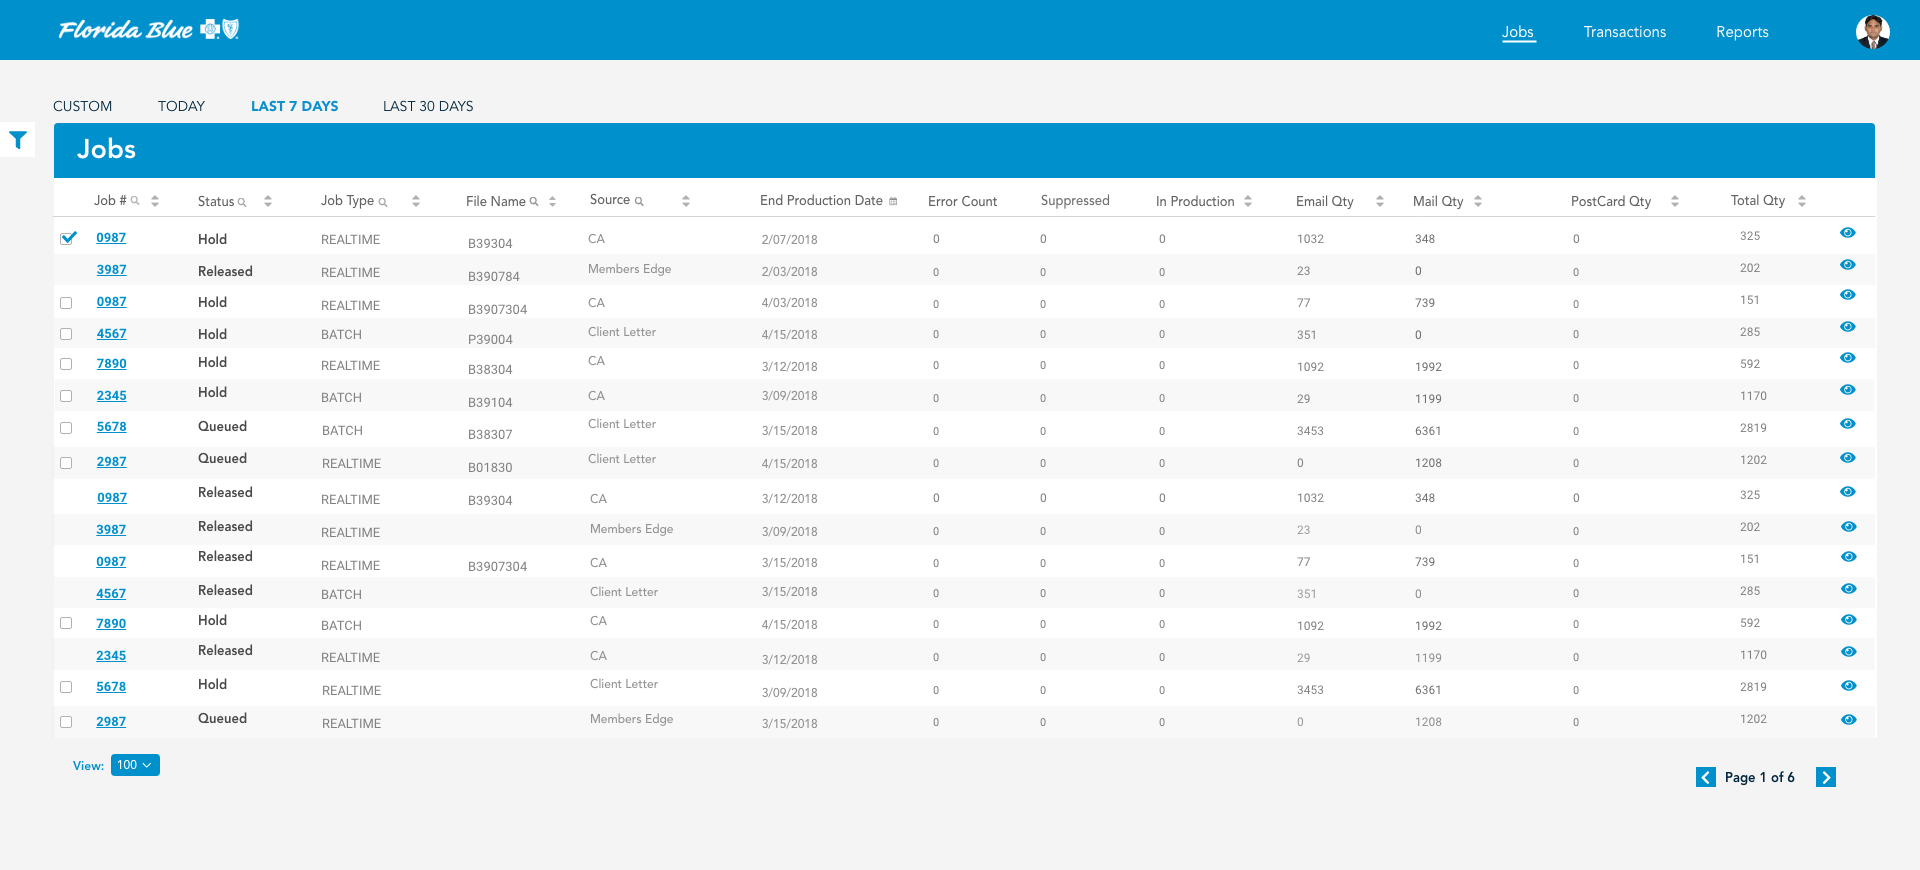
Task: Click the search icon beside File Name
Action: [534, 202]
